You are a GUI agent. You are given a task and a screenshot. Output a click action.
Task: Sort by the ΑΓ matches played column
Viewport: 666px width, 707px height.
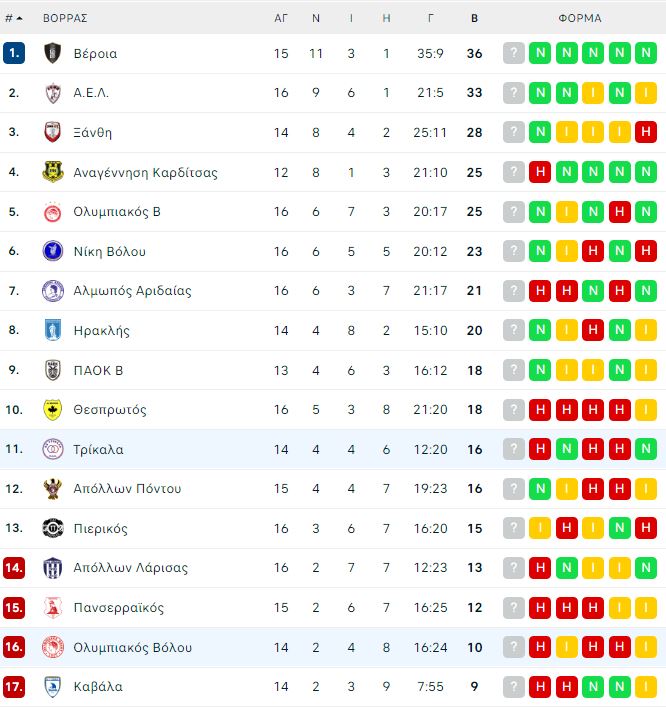(x=281, y=18)
